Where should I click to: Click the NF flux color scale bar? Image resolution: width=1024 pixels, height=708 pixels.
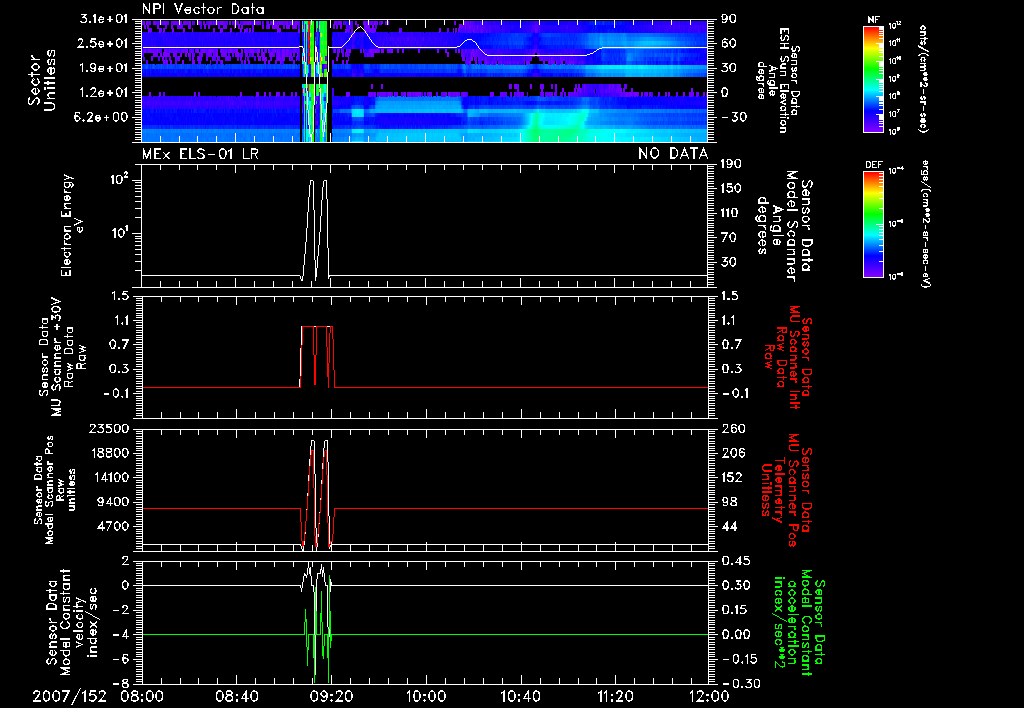(873, 78)
